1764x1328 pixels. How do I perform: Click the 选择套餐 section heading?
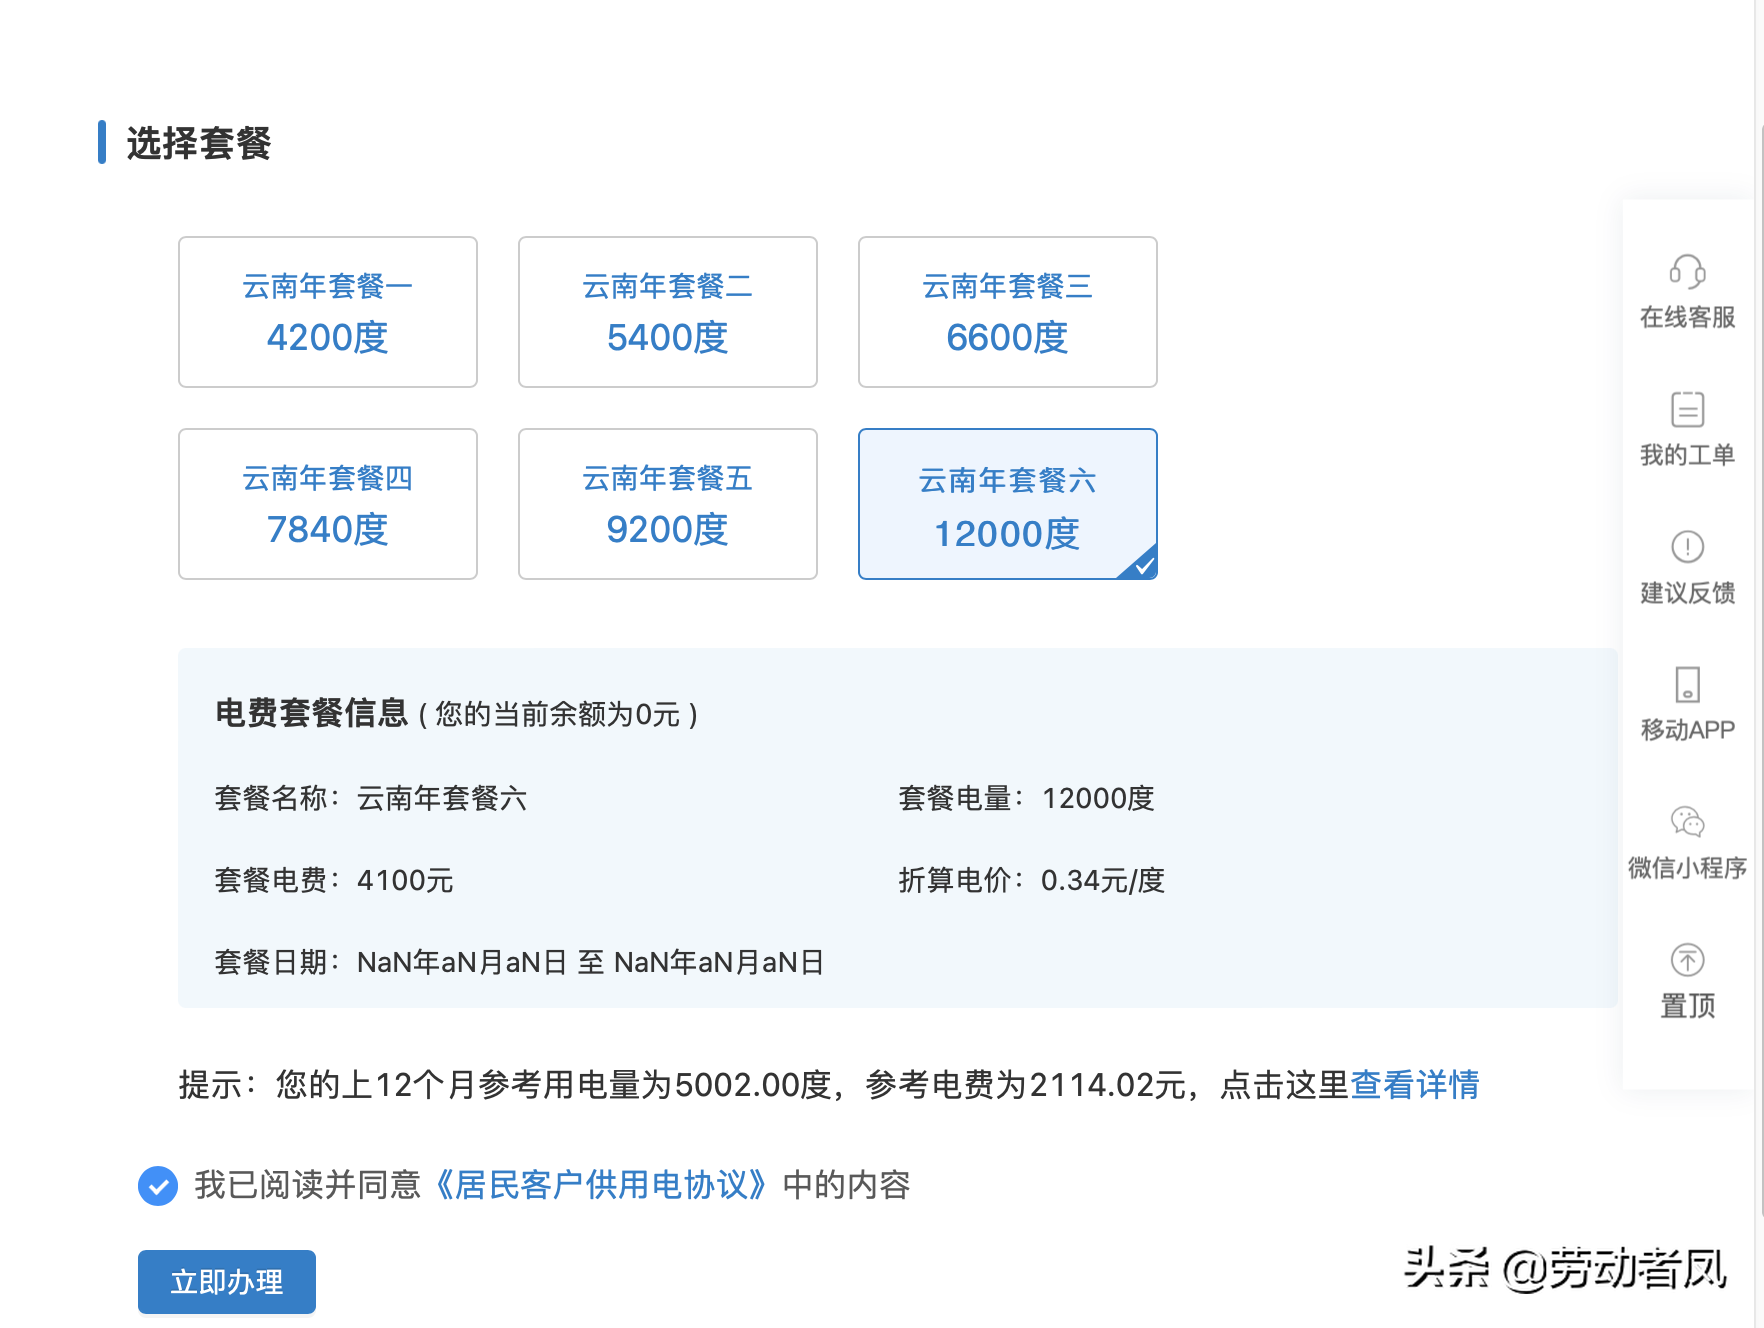(x=199, y=143)
